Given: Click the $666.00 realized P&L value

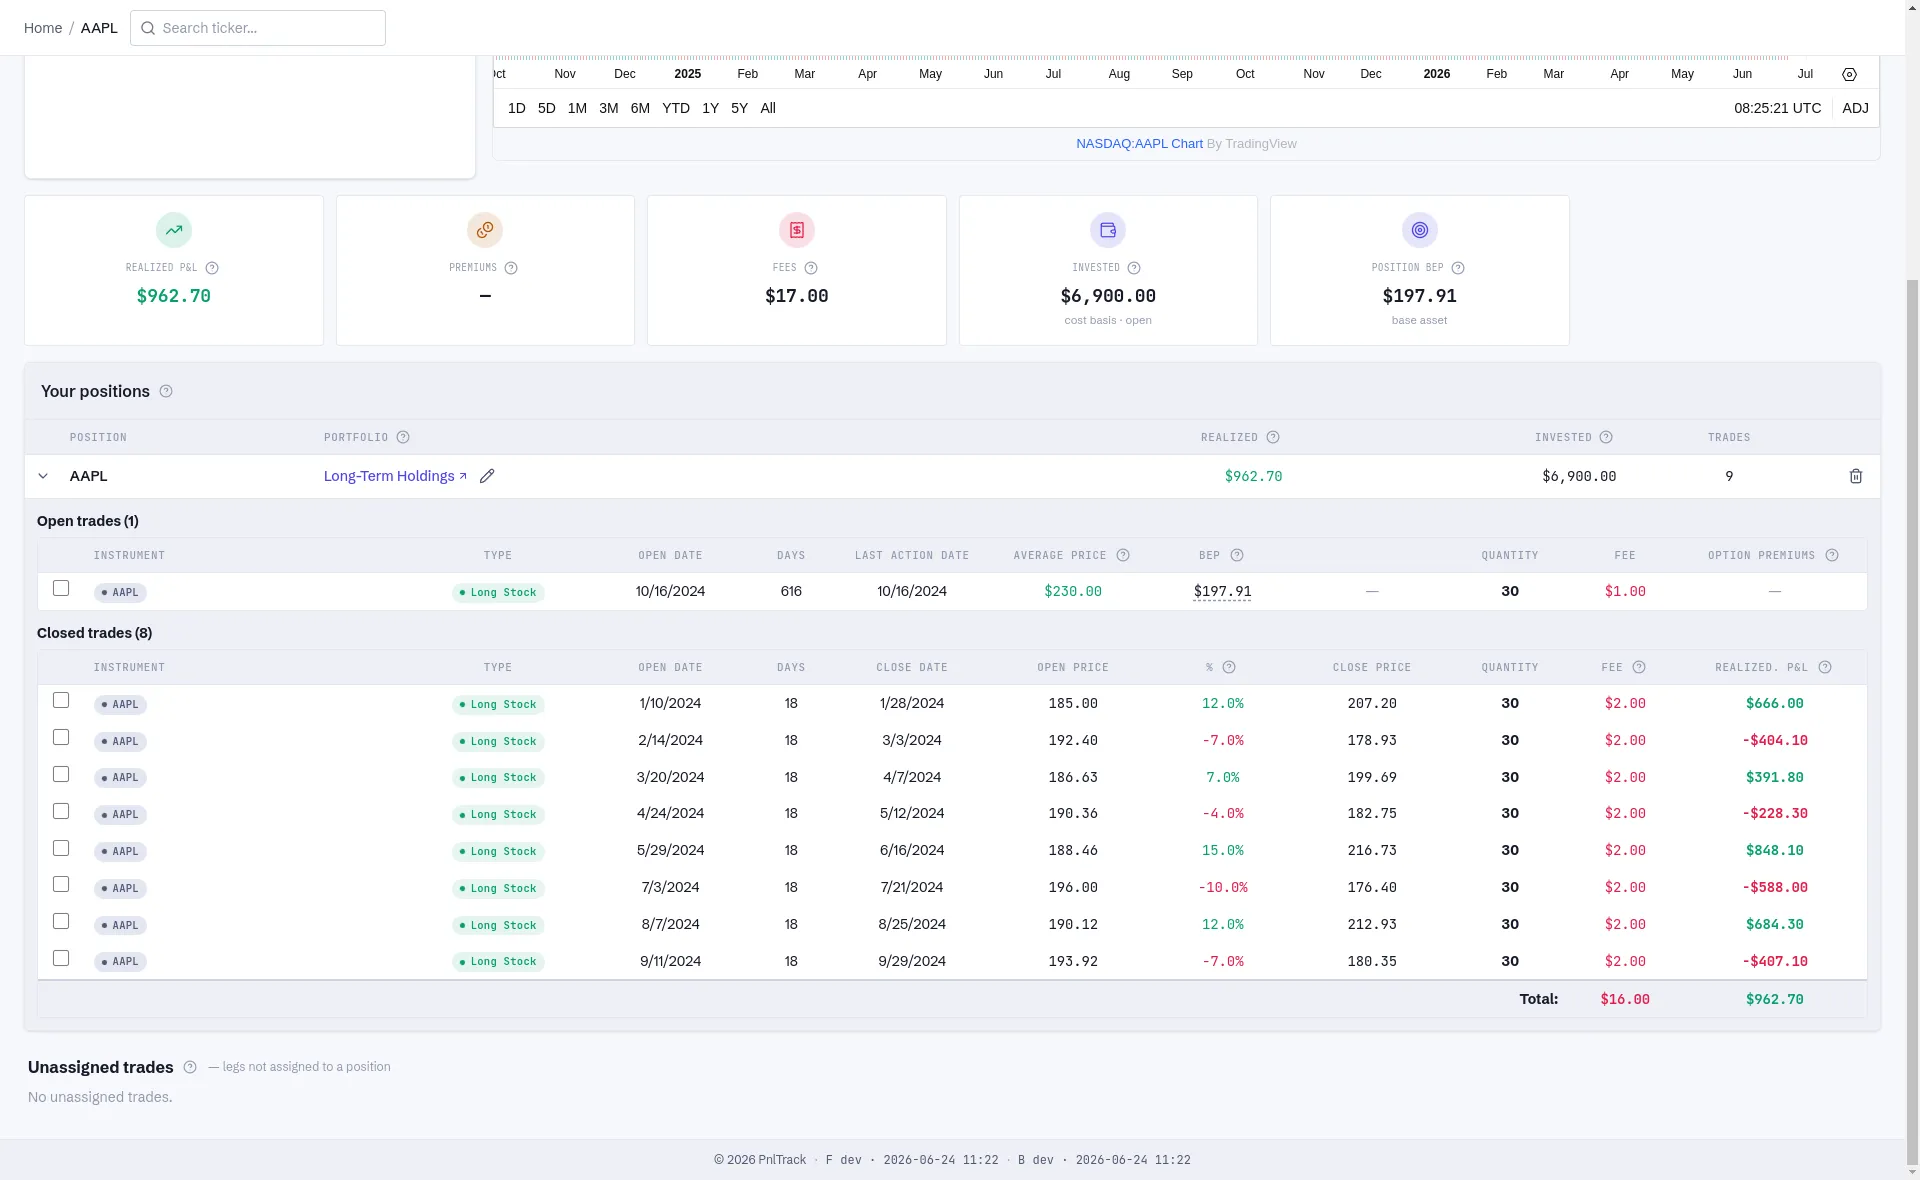Looking at the screenshot, I should click(x=1775, y=704).
